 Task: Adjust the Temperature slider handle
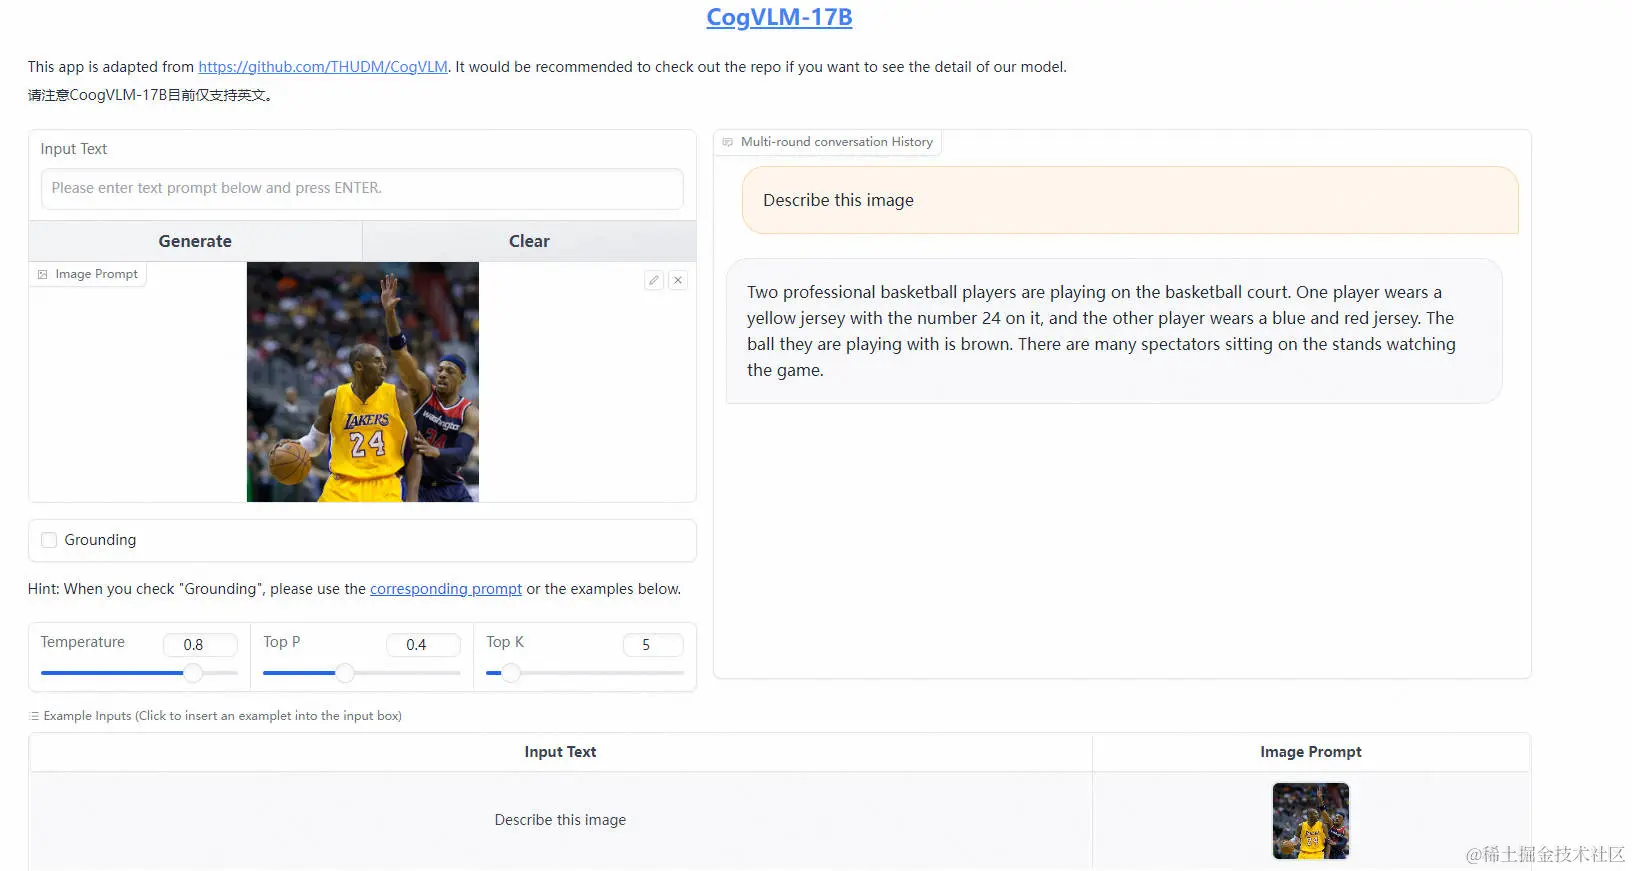pyautogui.click(x=193, y=673)
